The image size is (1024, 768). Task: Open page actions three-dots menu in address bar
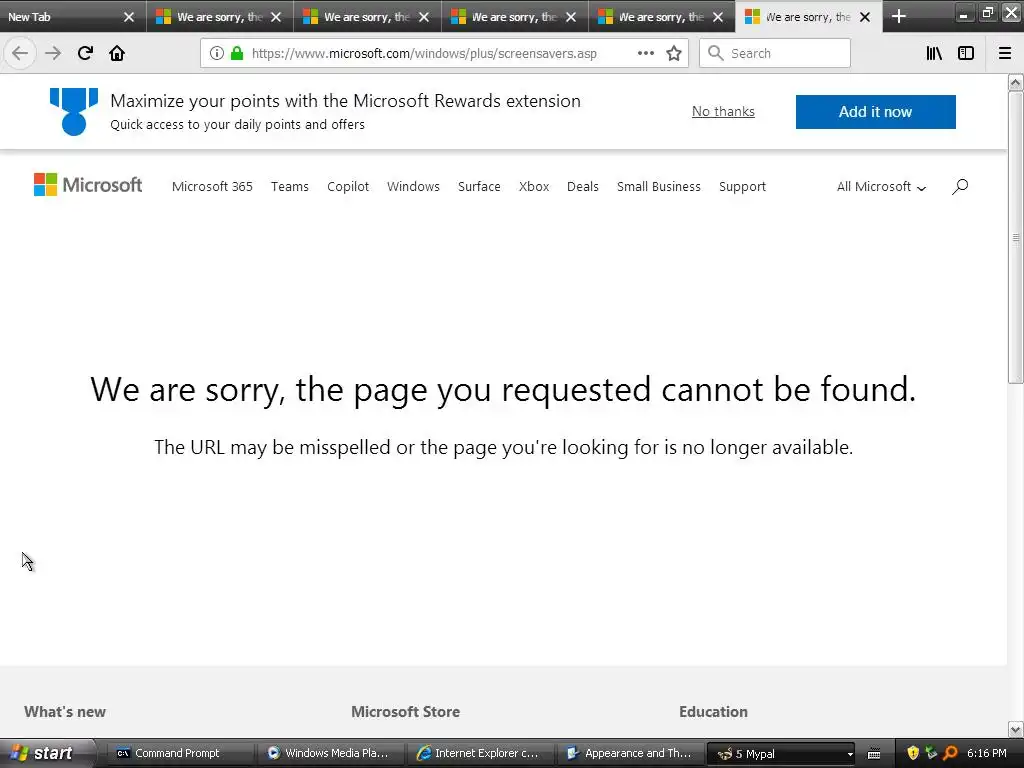(x=645, y=54)
